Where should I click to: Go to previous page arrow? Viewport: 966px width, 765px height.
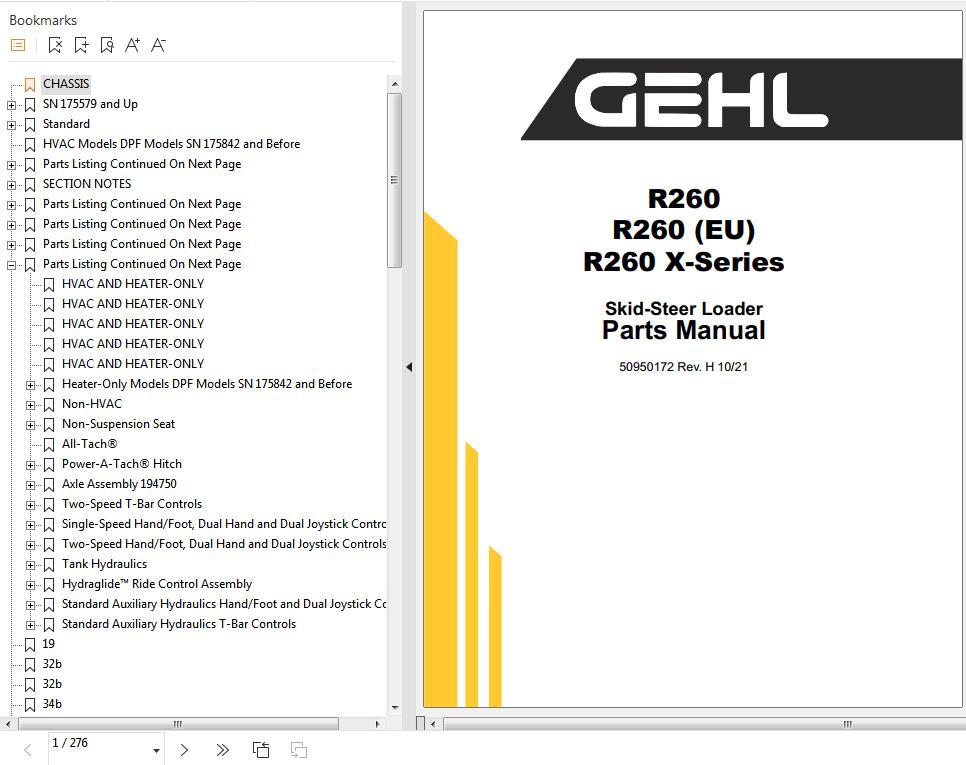tap(27, 750)
